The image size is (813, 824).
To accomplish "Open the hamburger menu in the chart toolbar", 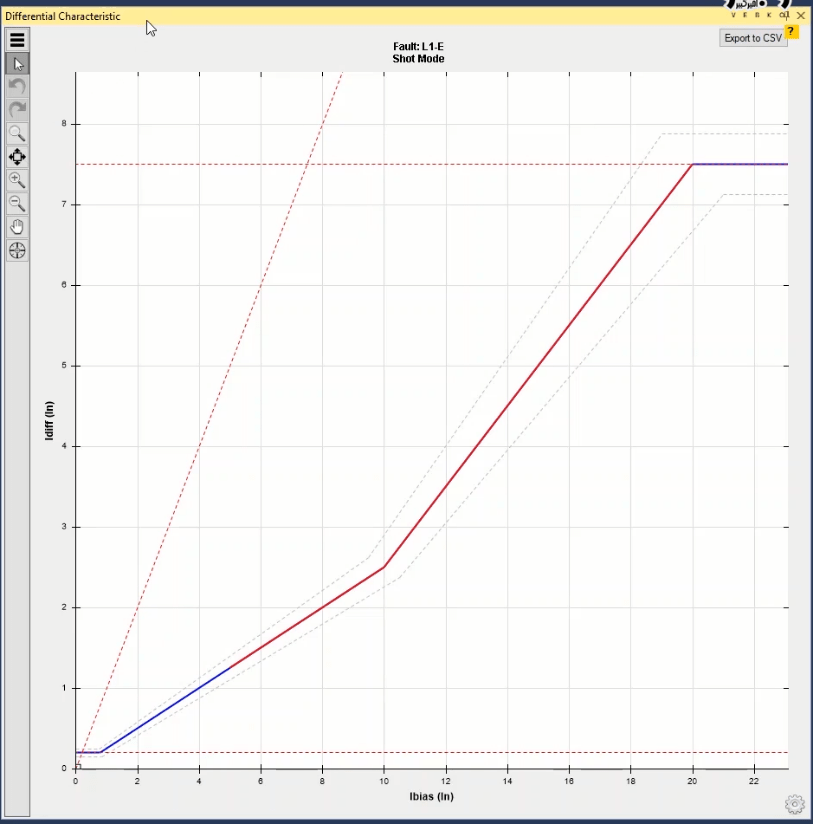I will (17, 40).
